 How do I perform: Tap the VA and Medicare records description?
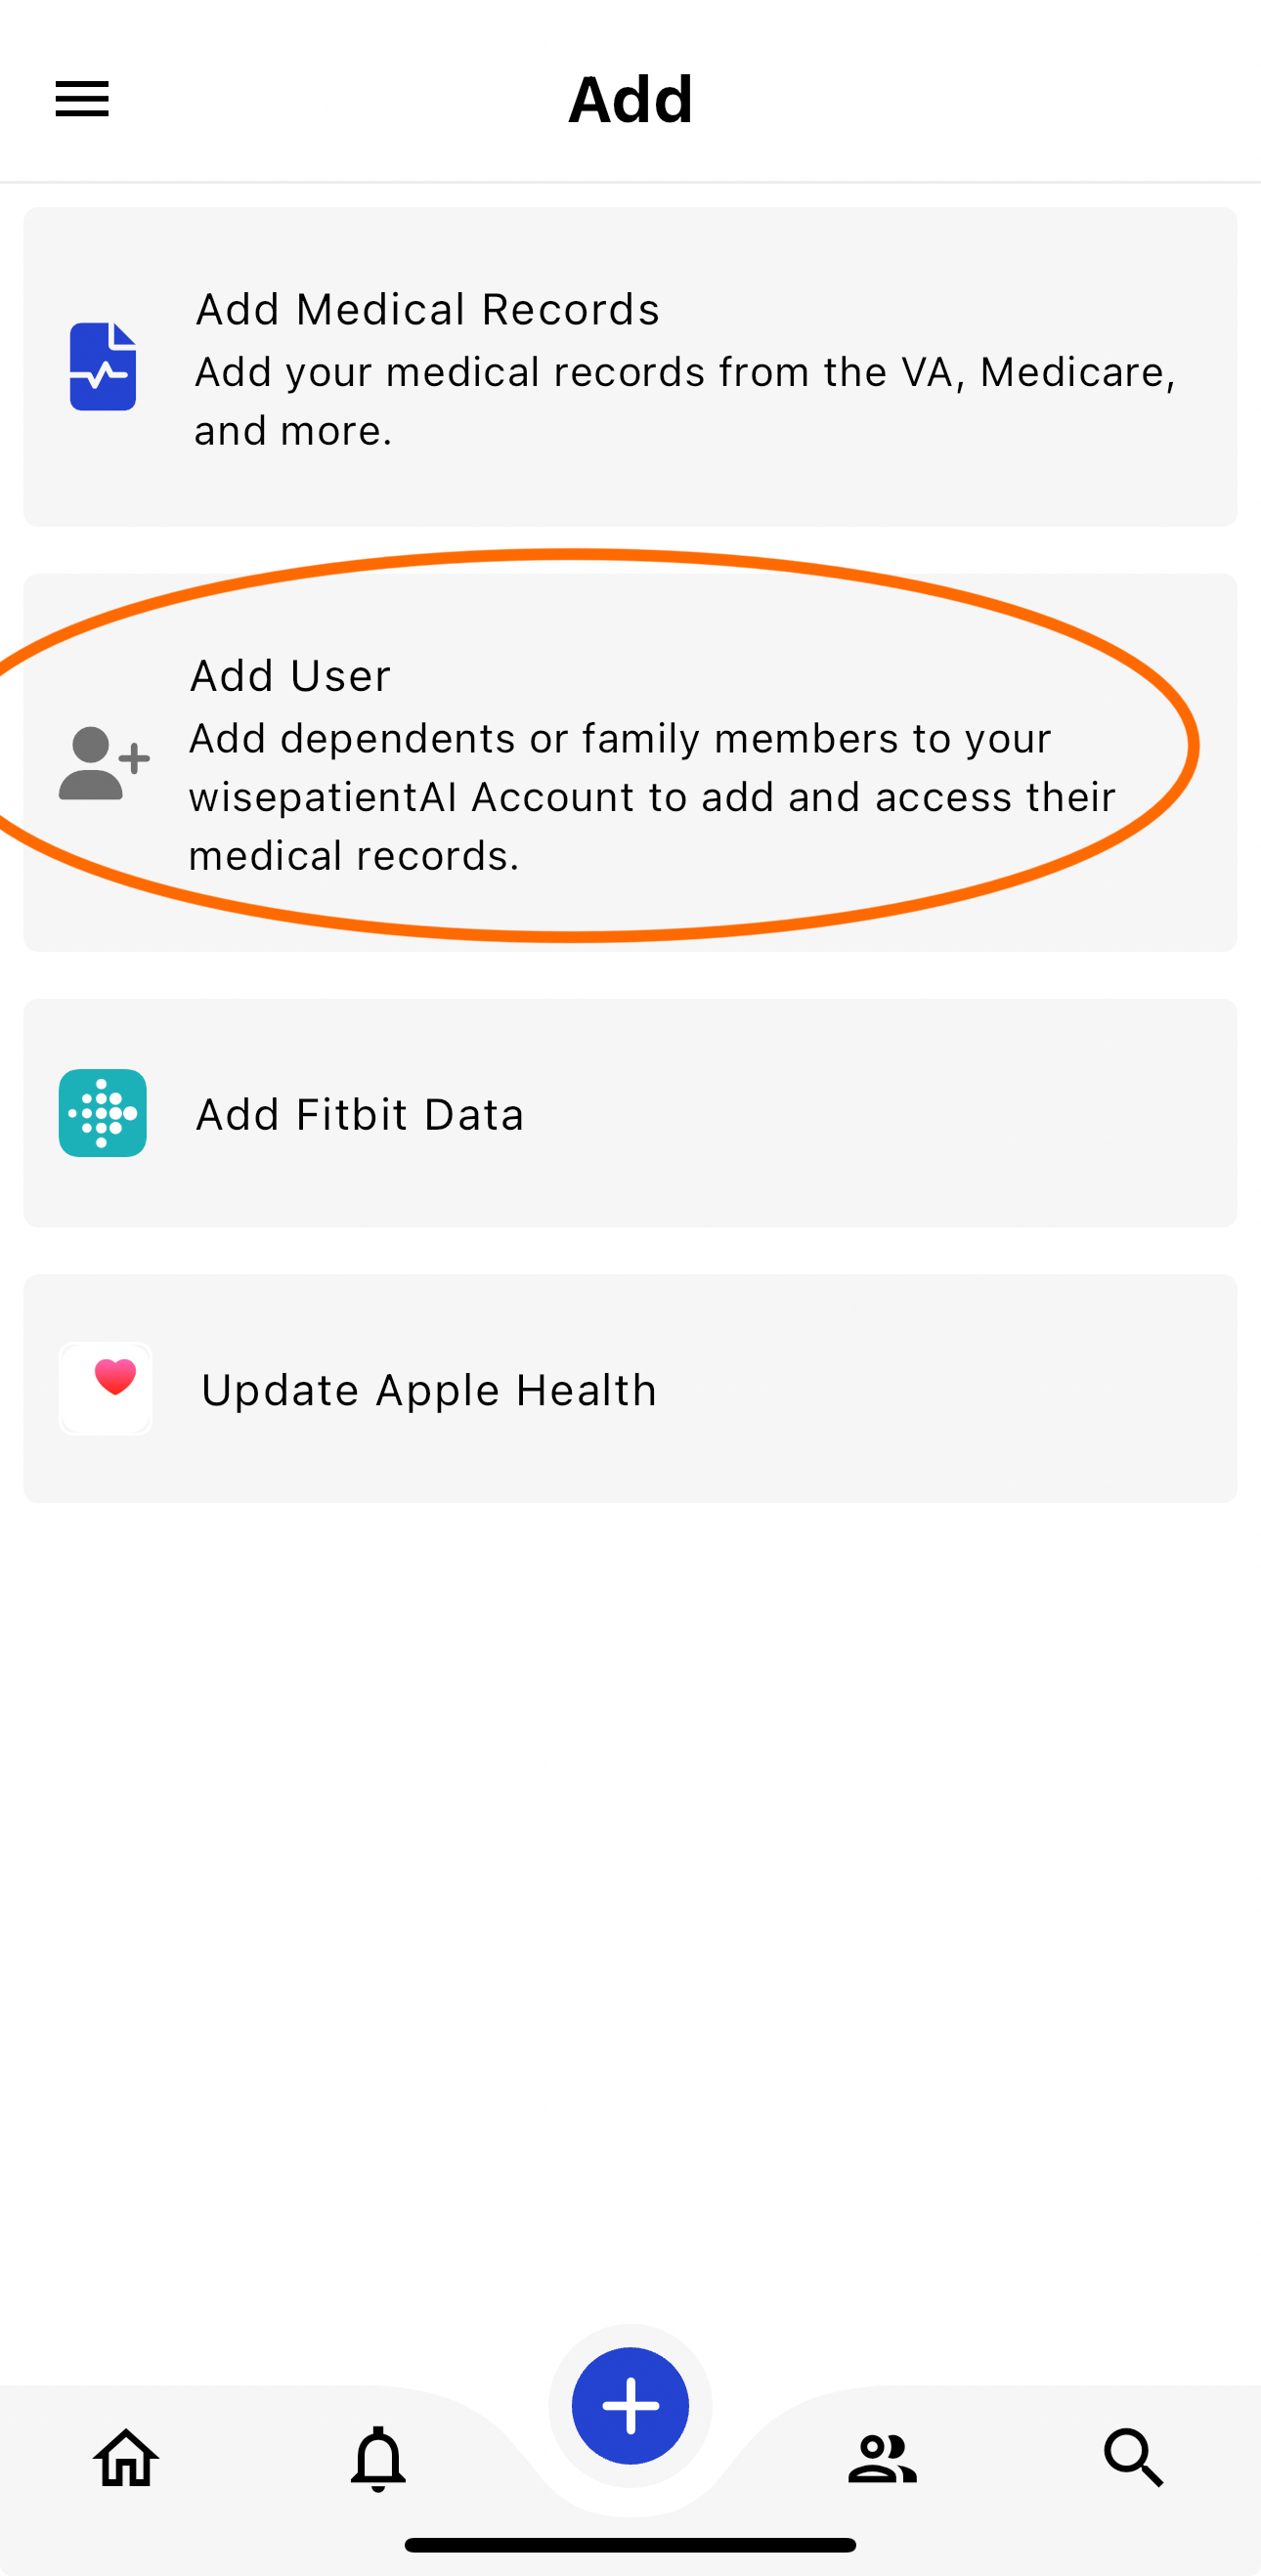685,401
